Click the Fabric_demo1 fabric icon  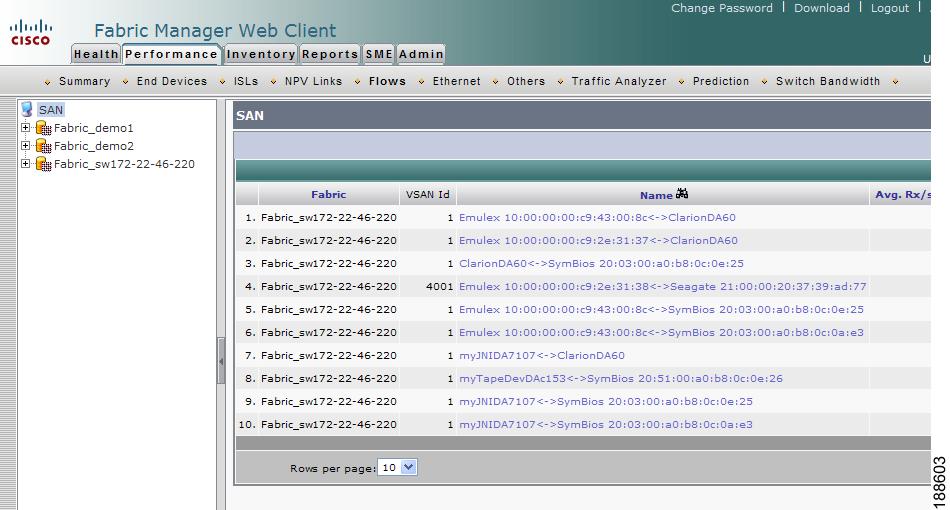click(44, 128)
